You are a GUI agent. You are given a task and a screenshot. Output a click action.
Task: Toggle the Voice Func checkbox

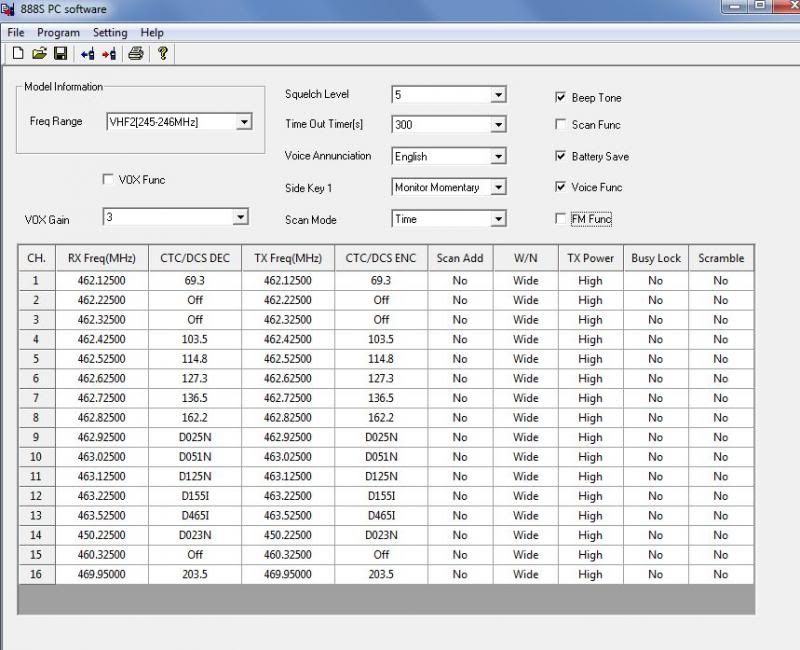pyautogui.click(x=560, y=187)
